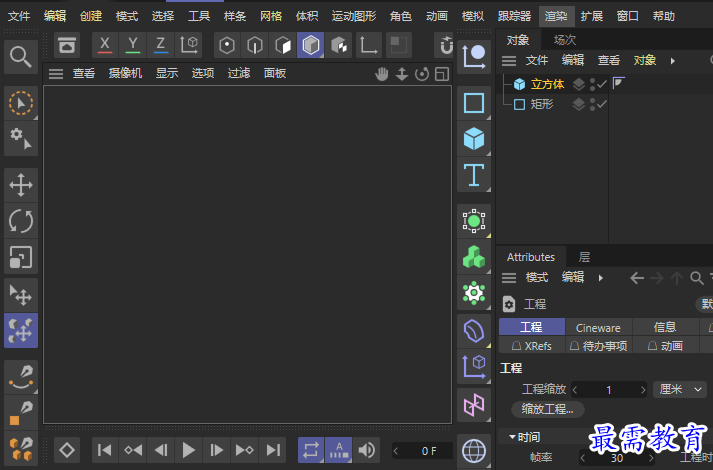The width and height of the screenshot is (713, 470).
Task: Select the spline pen sketch tool
Action: (20, 377)
